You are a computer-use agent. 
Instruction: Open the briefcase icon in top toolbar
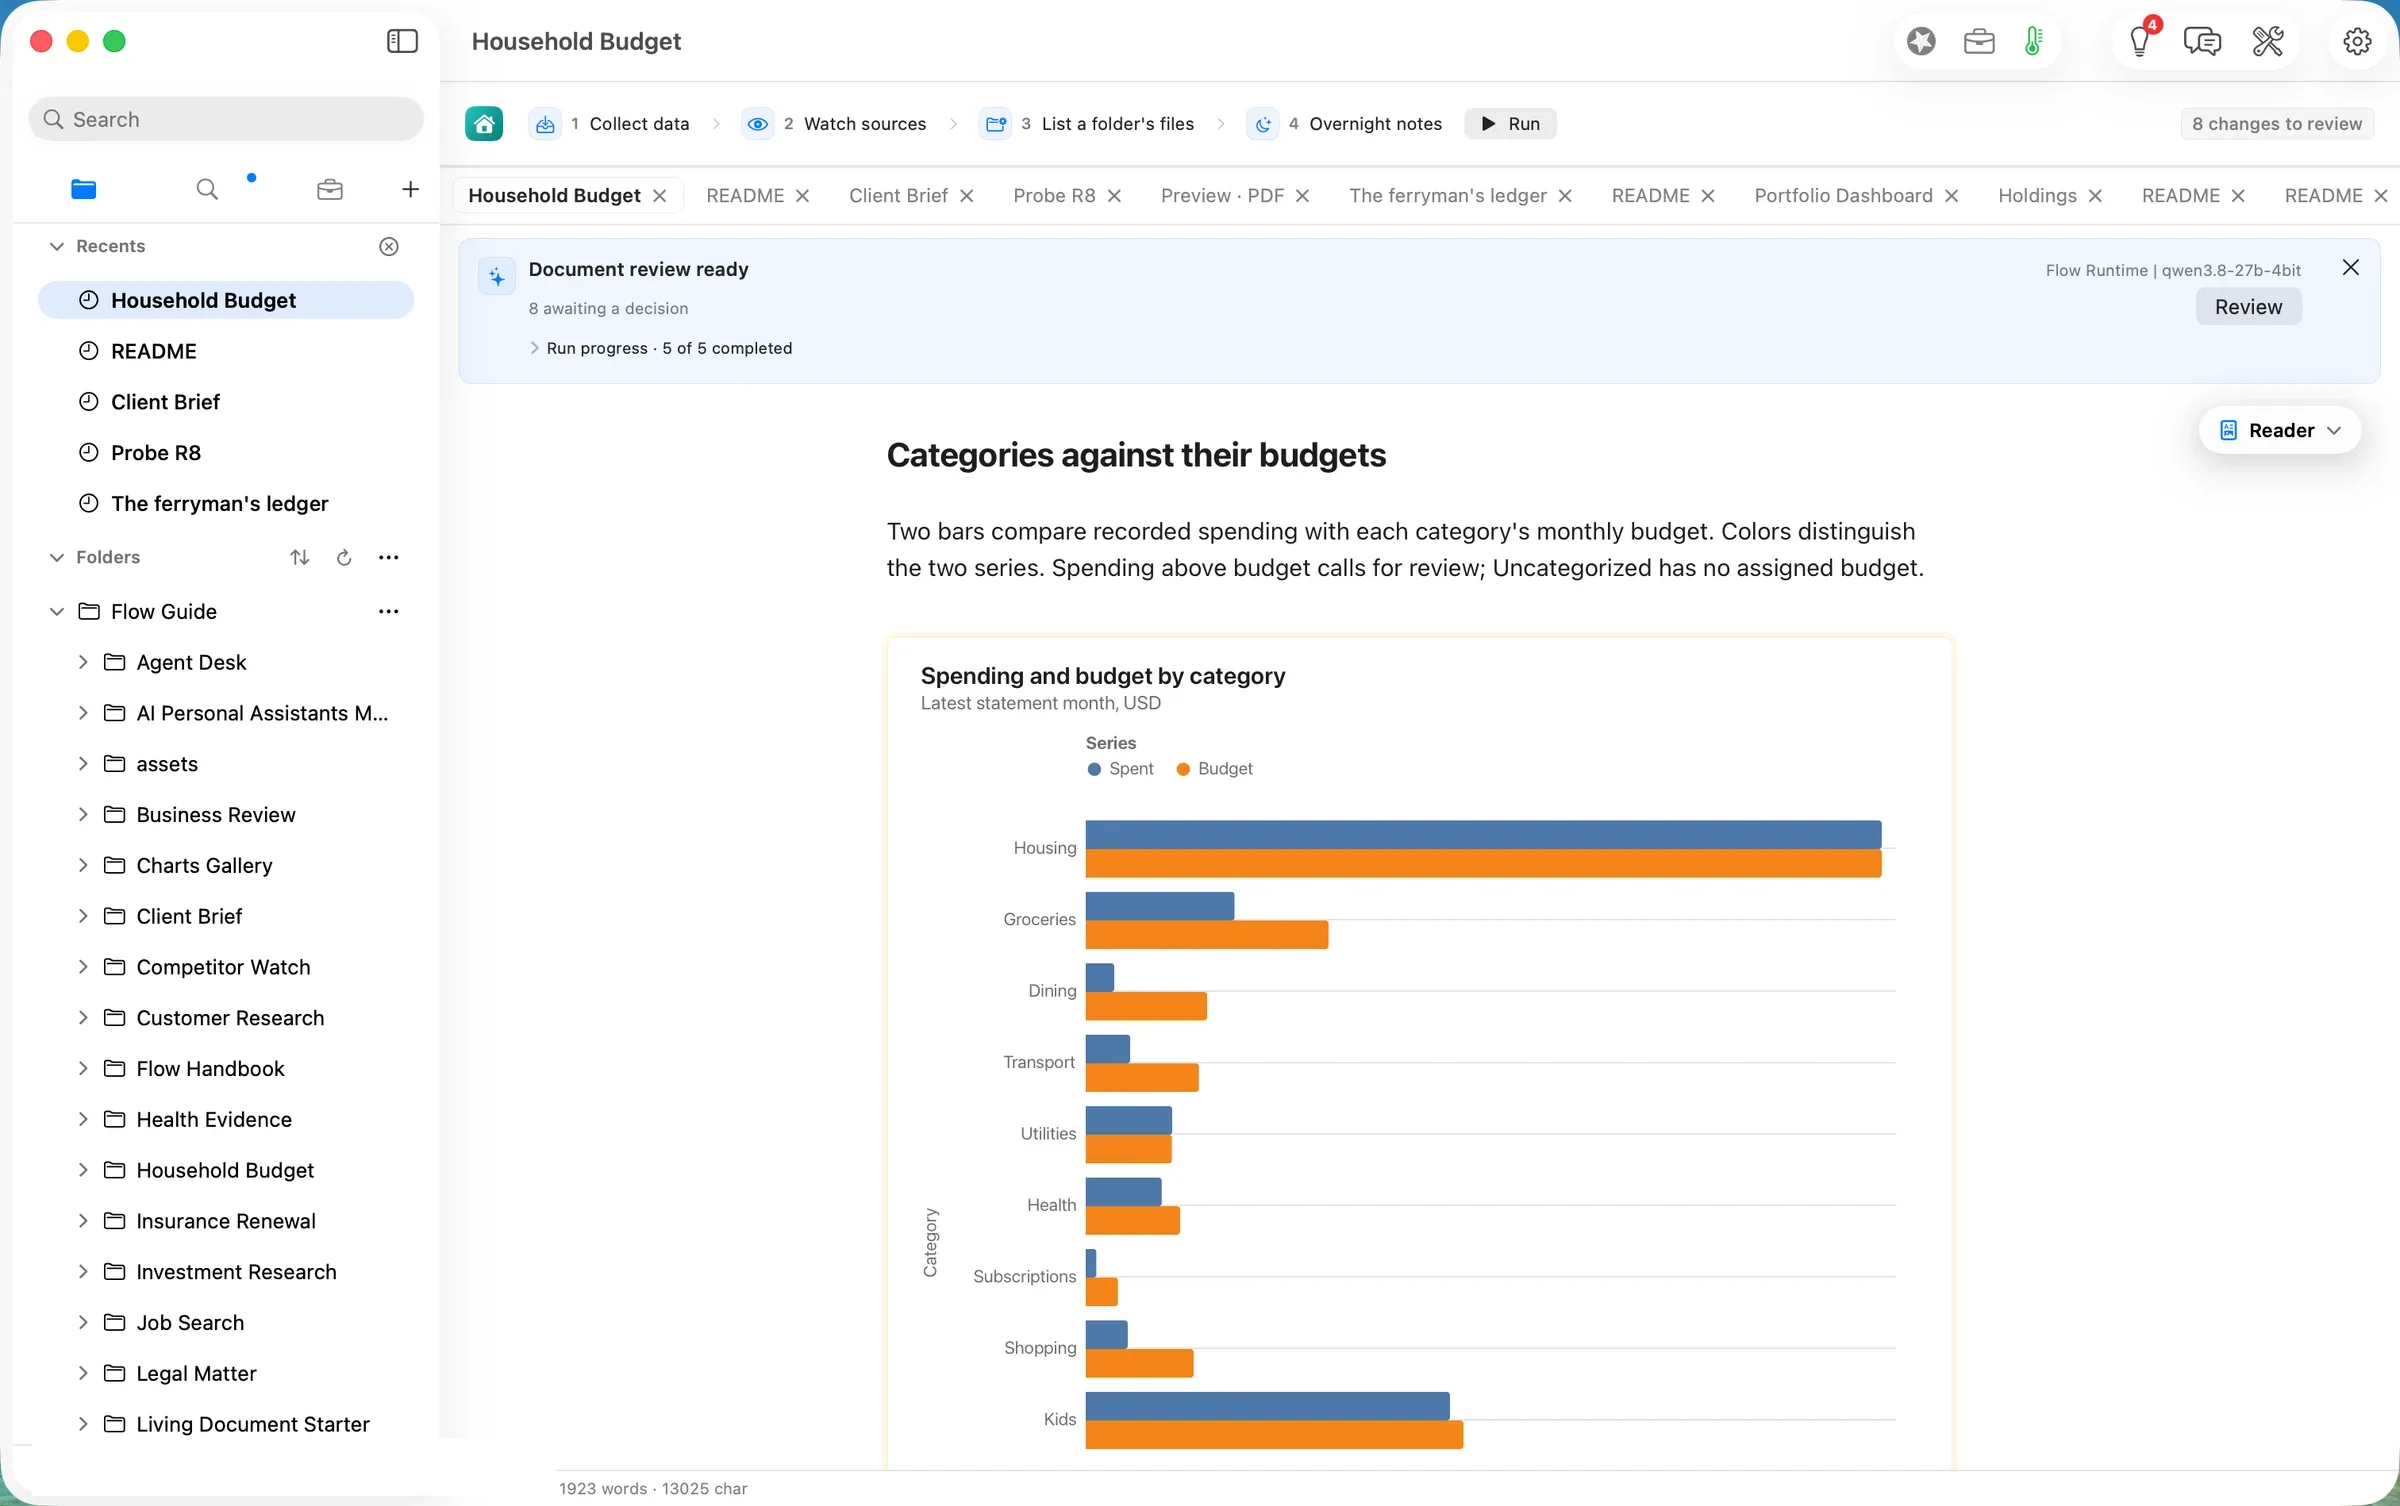(1979, 41)
